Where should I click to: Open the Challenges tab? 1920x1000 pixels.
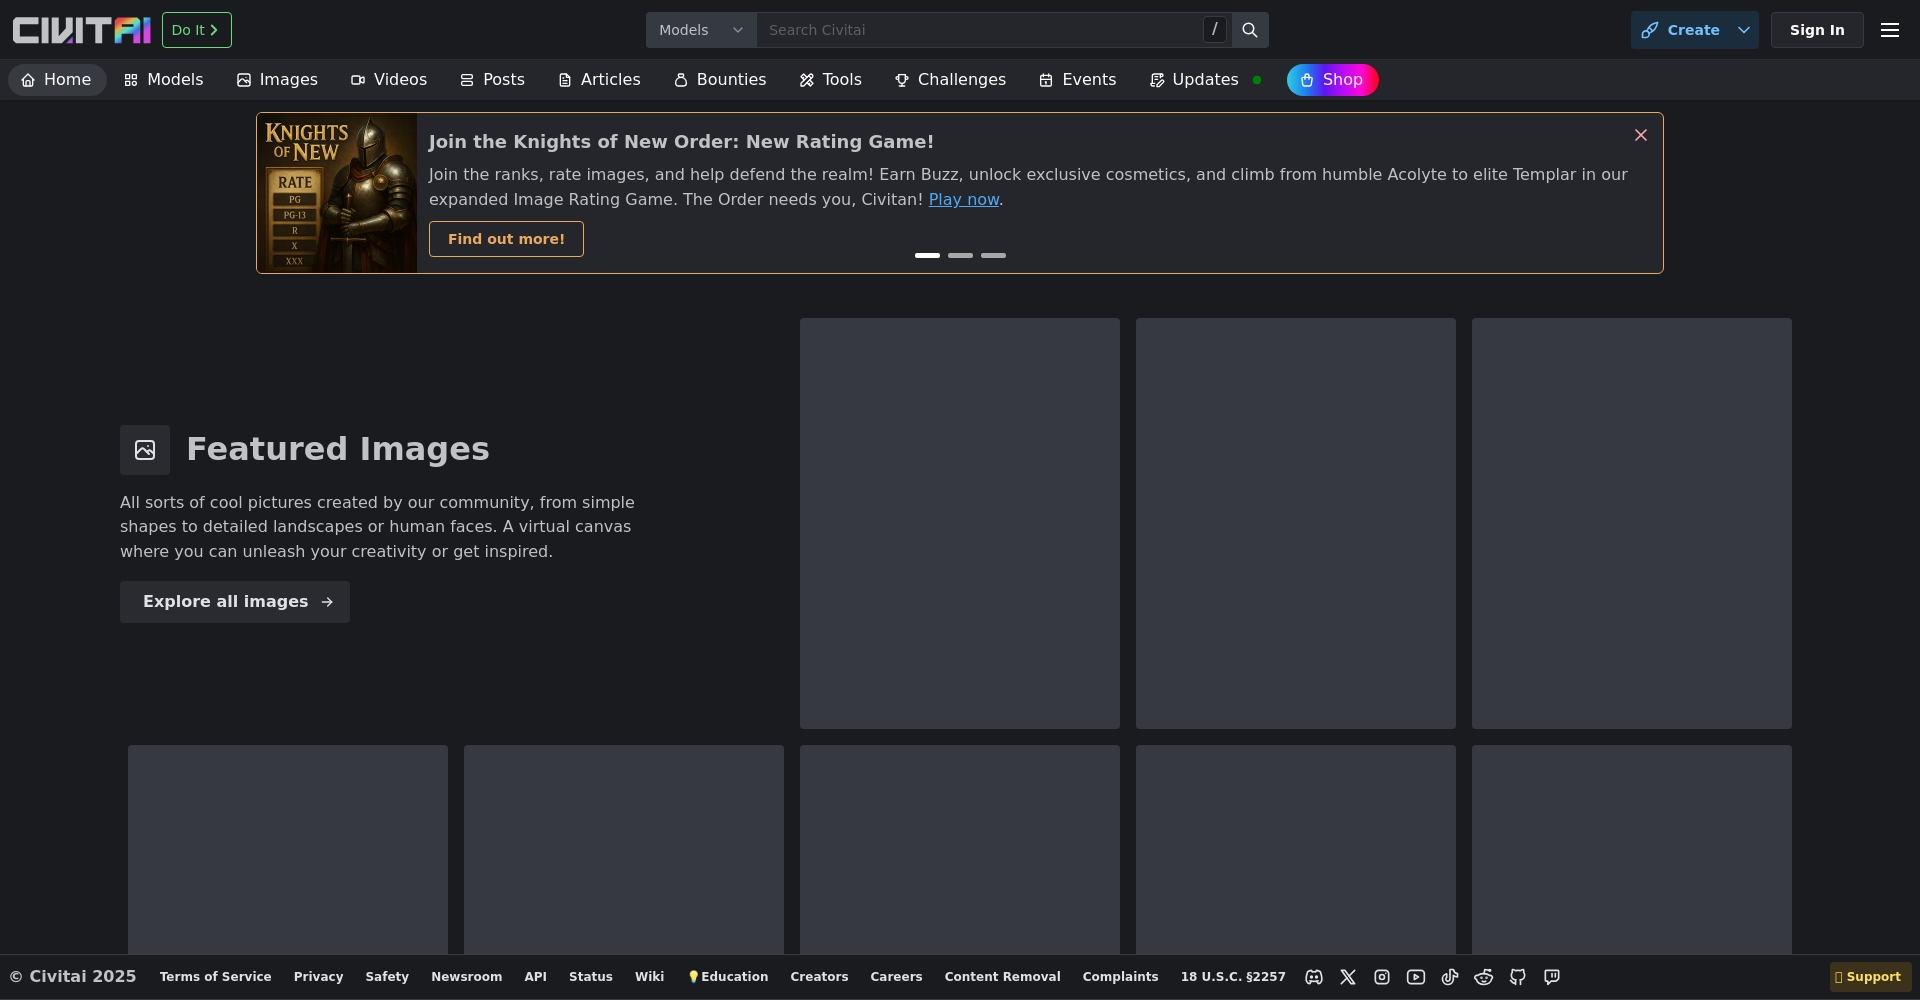[950, 80]
